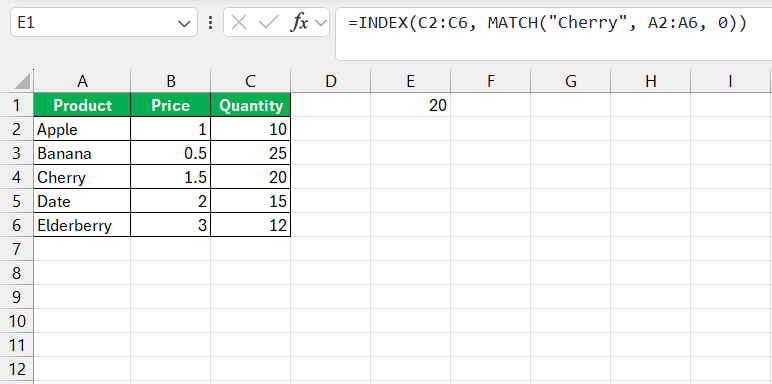The image size is (772, 384).
Task: Select quantity cell showing 12
Action: point(251,225)
